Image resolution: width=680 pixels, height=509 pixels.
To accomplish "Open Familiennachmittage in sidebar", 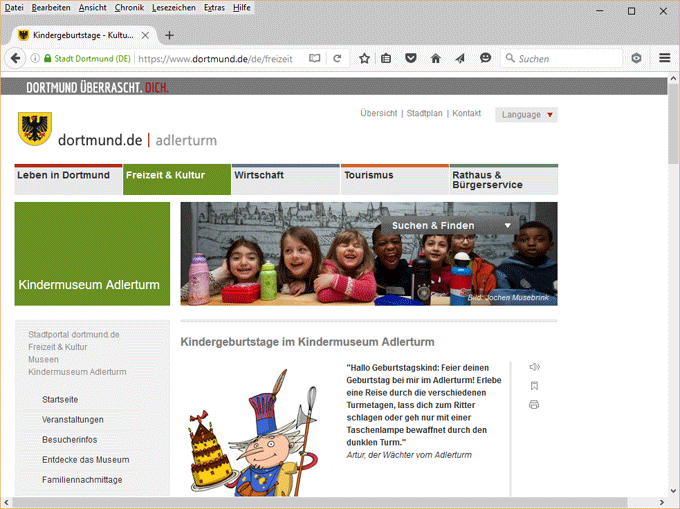I will point(82,480).
